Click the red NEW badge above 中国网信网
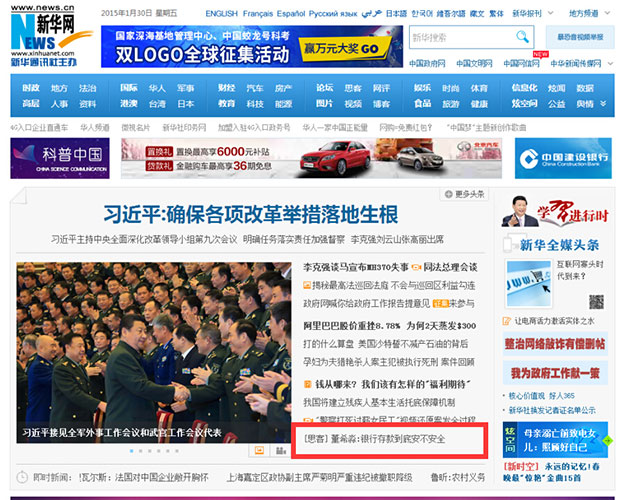 pos(541,54)
